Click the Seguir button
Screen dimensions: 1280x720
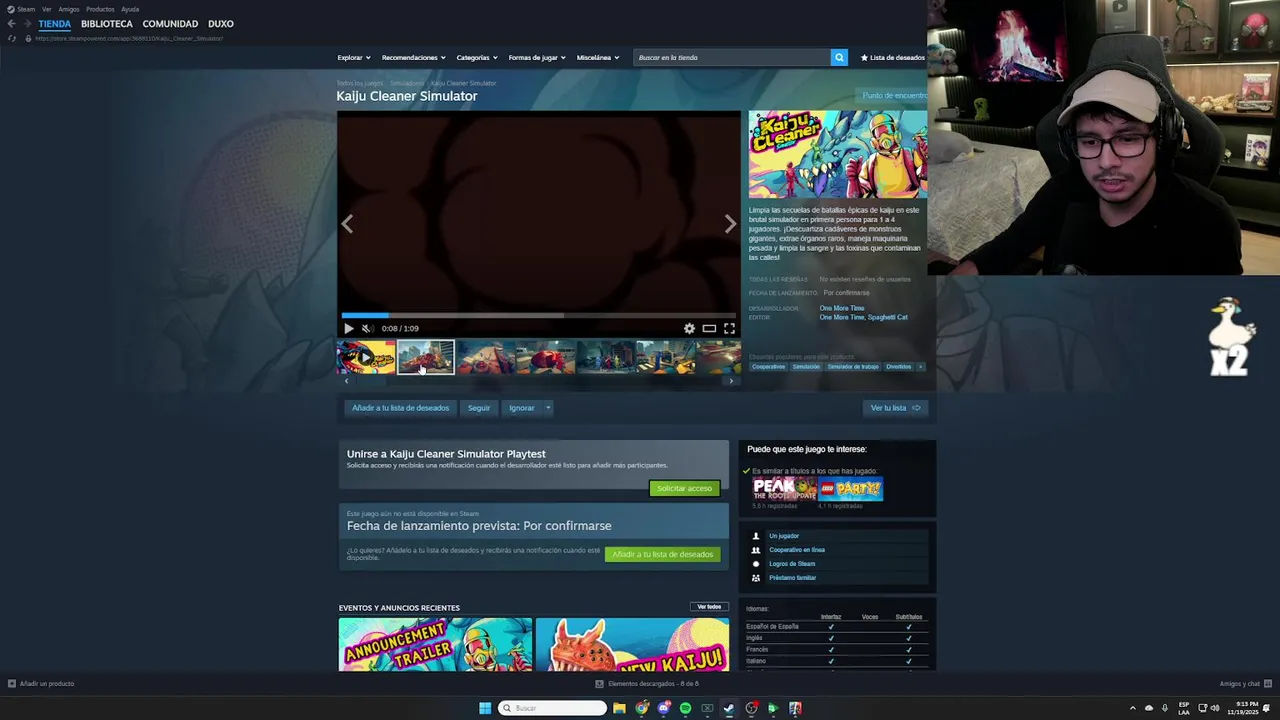click(479, 408)
